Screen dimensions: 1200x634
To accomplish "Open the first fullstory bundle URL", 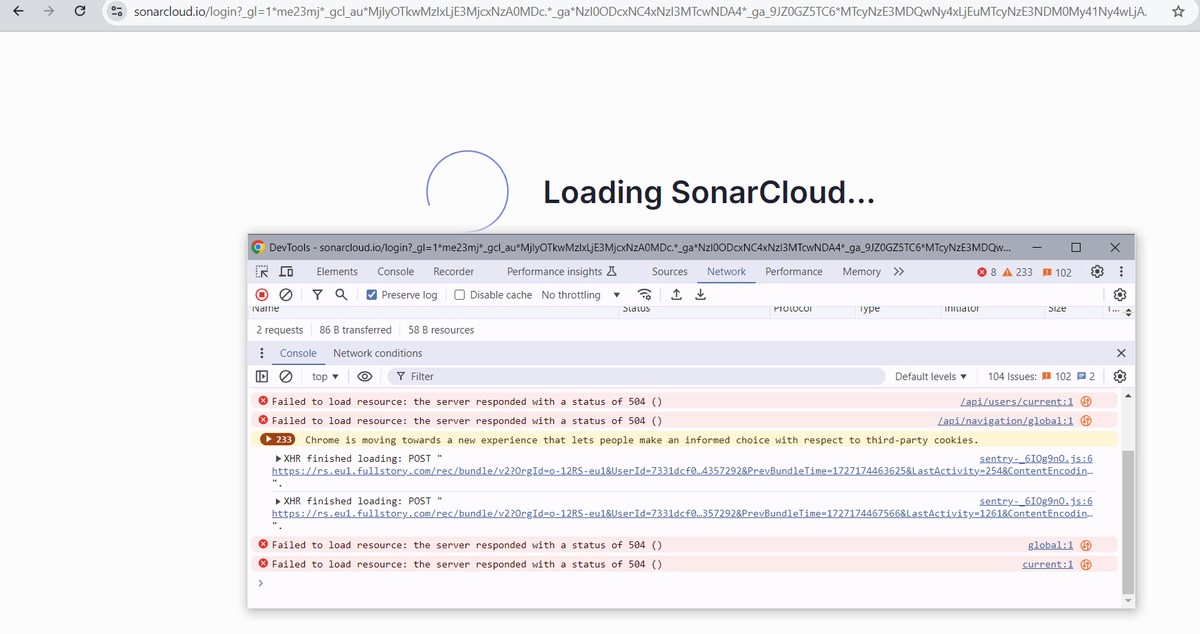I will click(x=683, y=470).
